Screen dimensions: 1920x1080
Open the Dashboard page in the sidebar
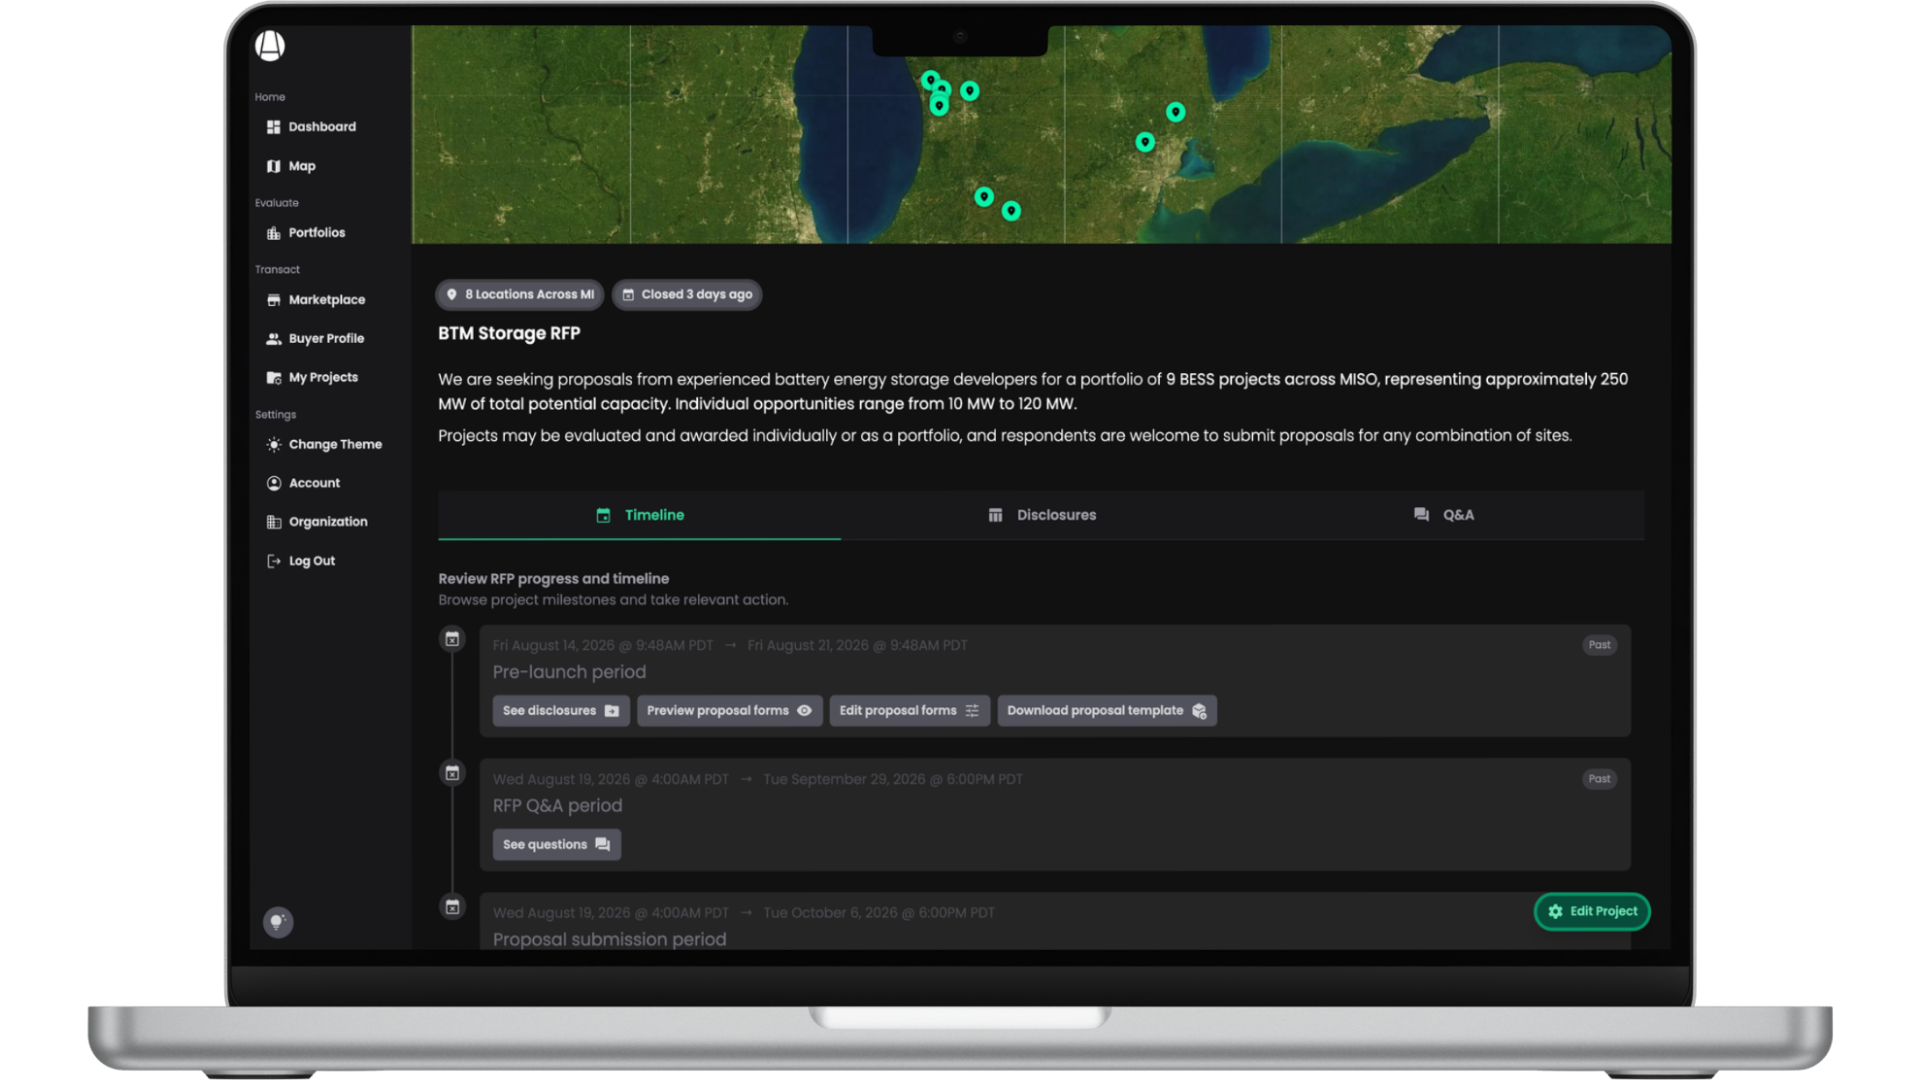pos(311,127)
